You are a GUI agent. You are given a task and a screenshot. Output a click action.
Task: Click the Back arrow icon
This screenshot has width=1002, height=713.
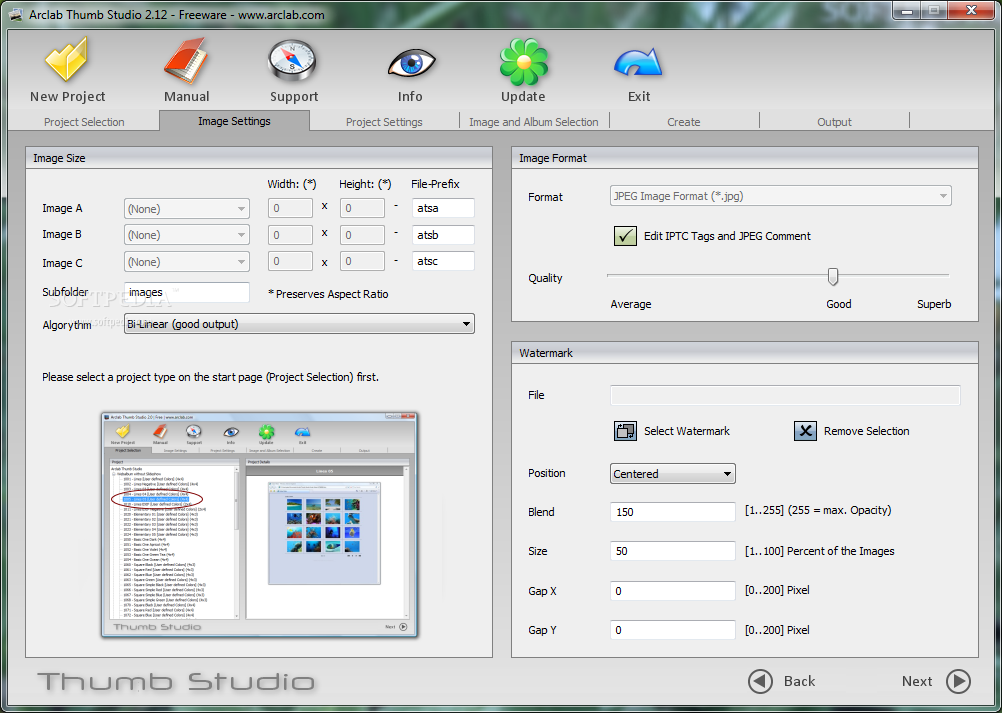[x=760, y=681]
